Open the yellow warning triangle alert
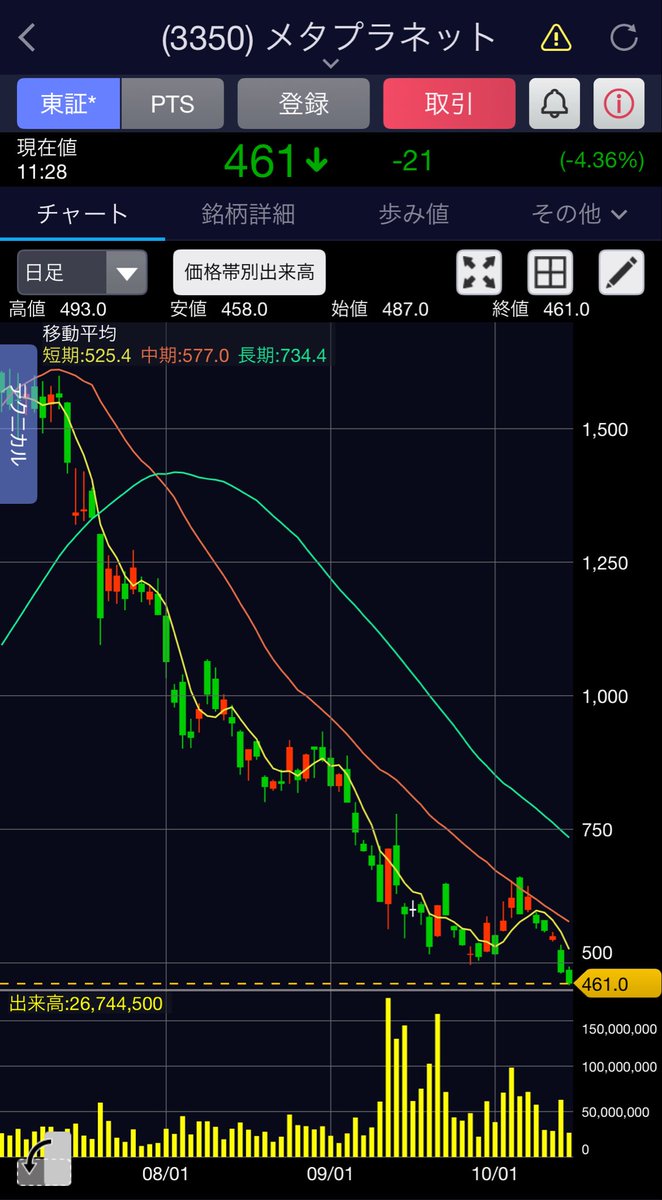Viewport: 662px width, 1200px height. 555,38
